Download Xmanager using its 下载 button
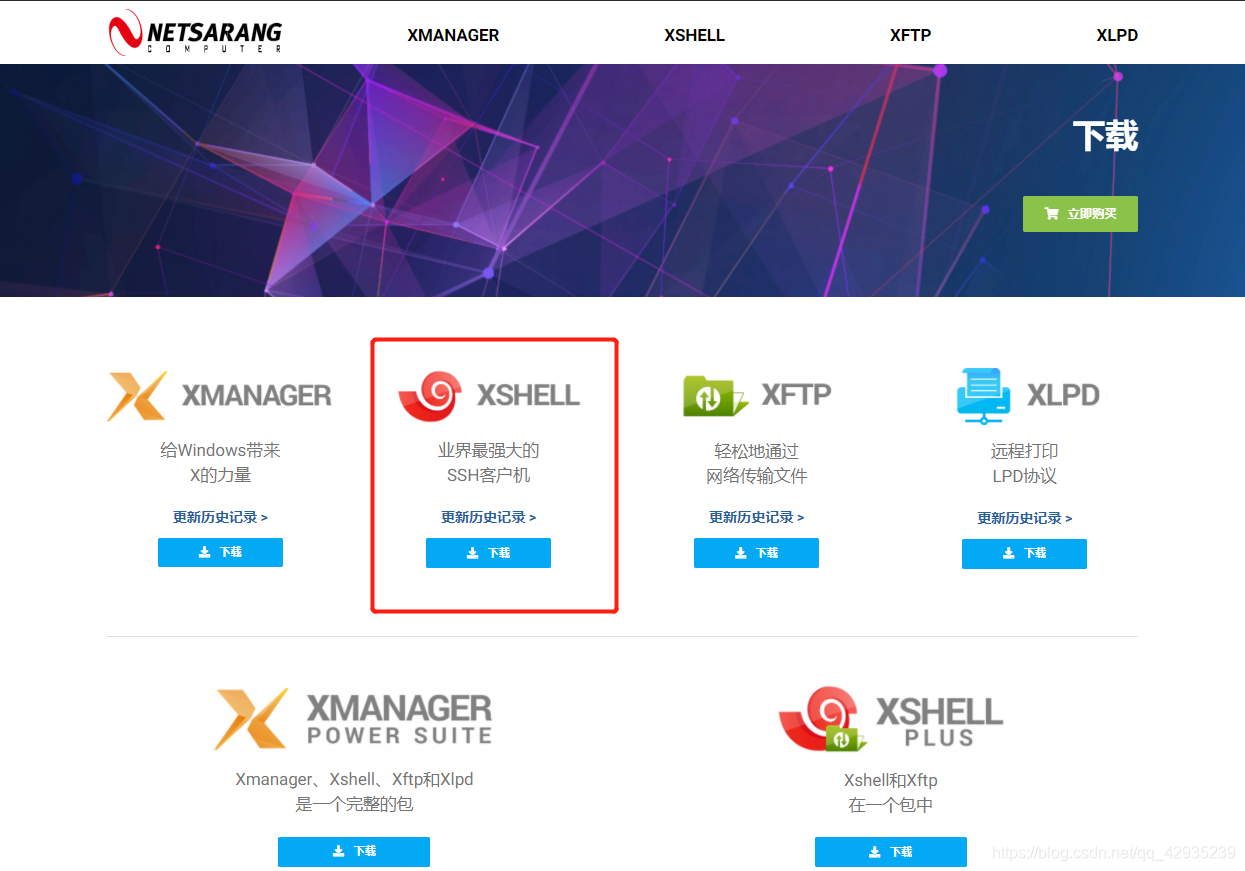Viewport: 1245px width, 871px height. click(x=220, y=552)
